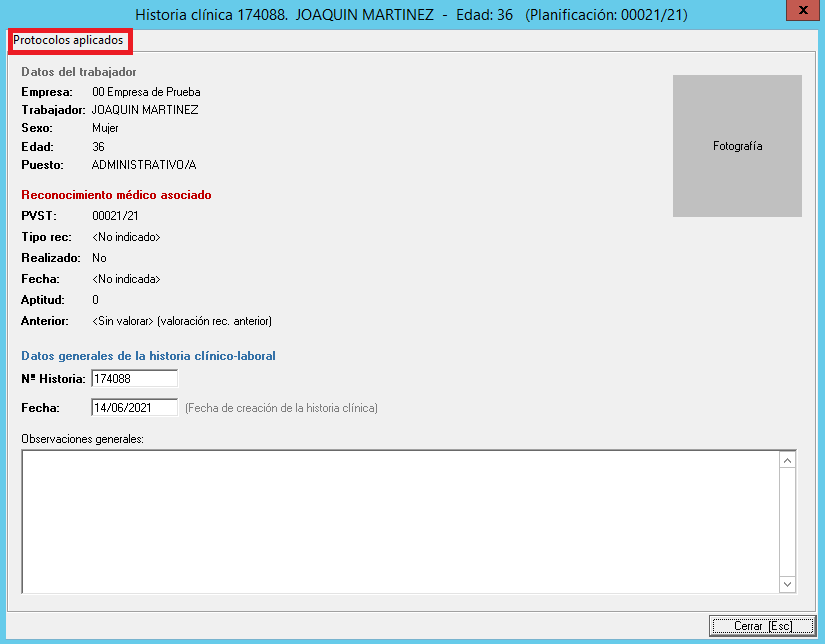Click the Datos generales de la historia heading

click(148, 356)
